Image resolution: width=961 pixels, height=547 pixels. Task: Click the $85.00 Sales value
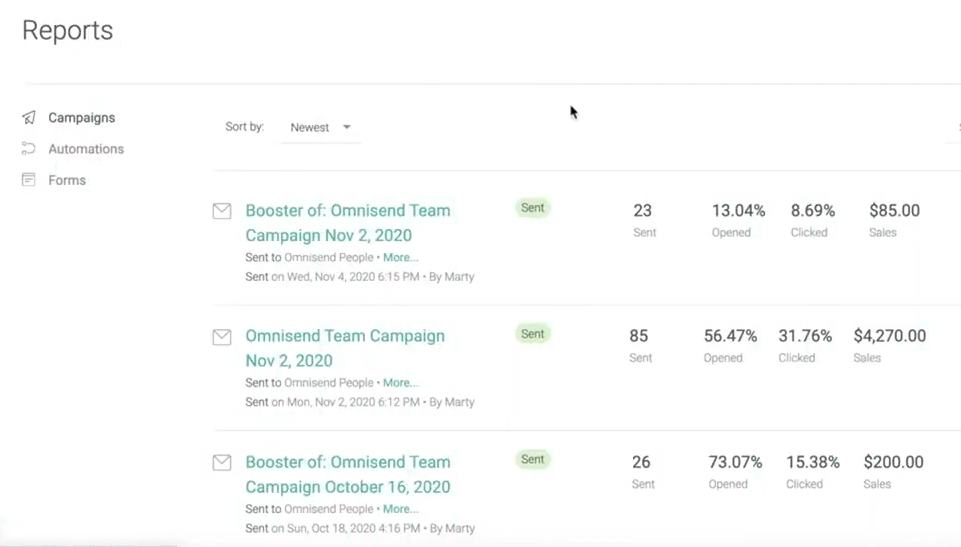[894, 211]
